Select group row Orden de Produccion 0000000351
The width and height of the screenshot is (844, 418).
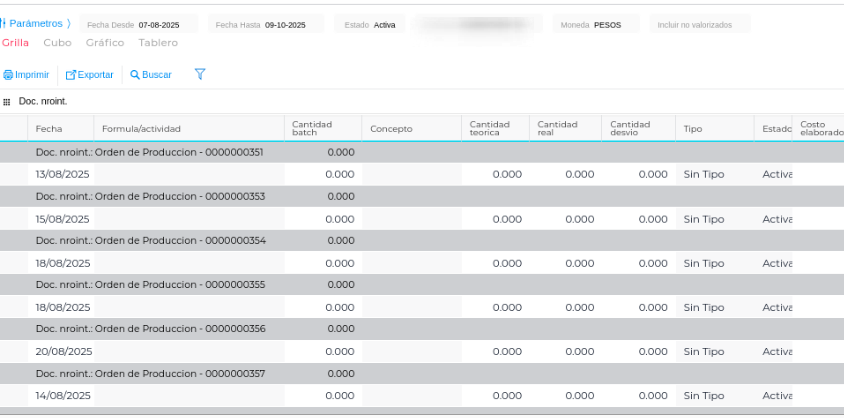coord(150,153)
